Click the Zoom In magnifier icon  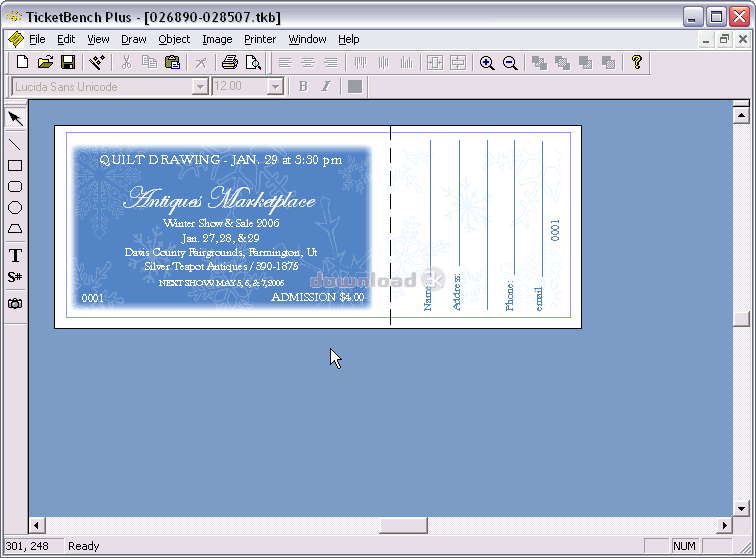[x=487, y=63]
